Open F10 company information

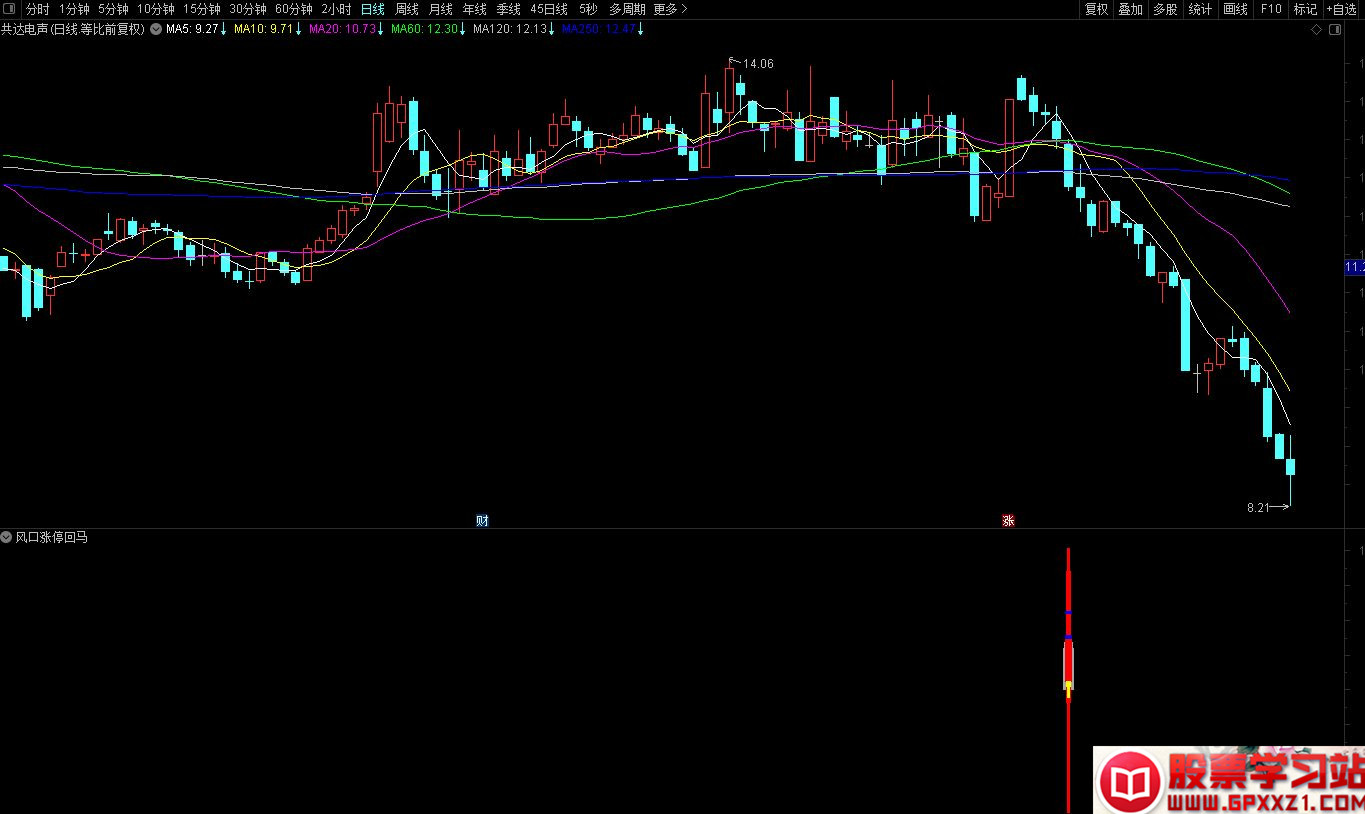coord(1271,9)
